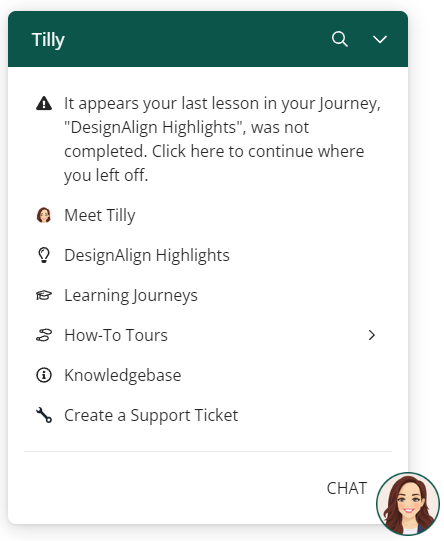Click the CHAT label

point(347,489)
